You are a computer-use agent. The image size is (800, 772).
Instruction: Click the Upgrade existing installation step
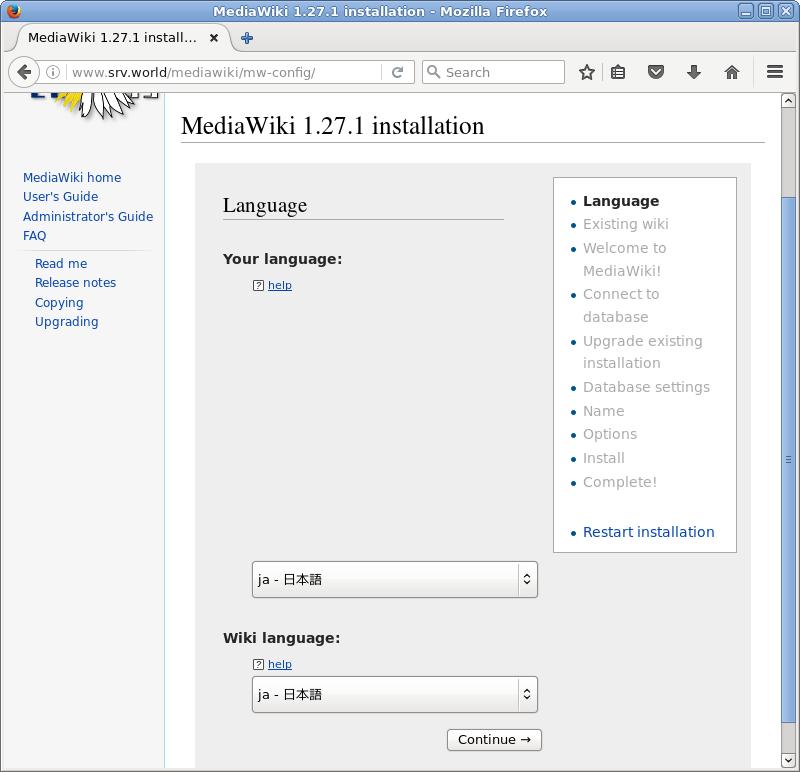pyautogui.click(x=643, y=352)
